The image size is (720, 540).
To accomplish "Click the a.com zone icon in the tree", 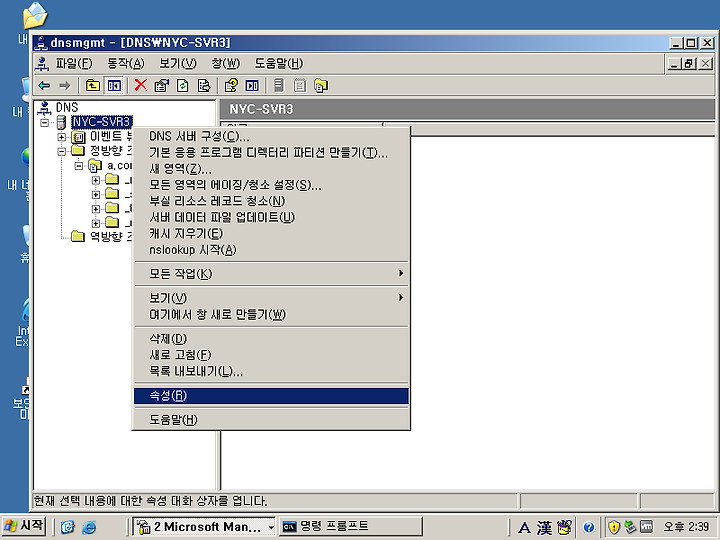I will point(95,165).
